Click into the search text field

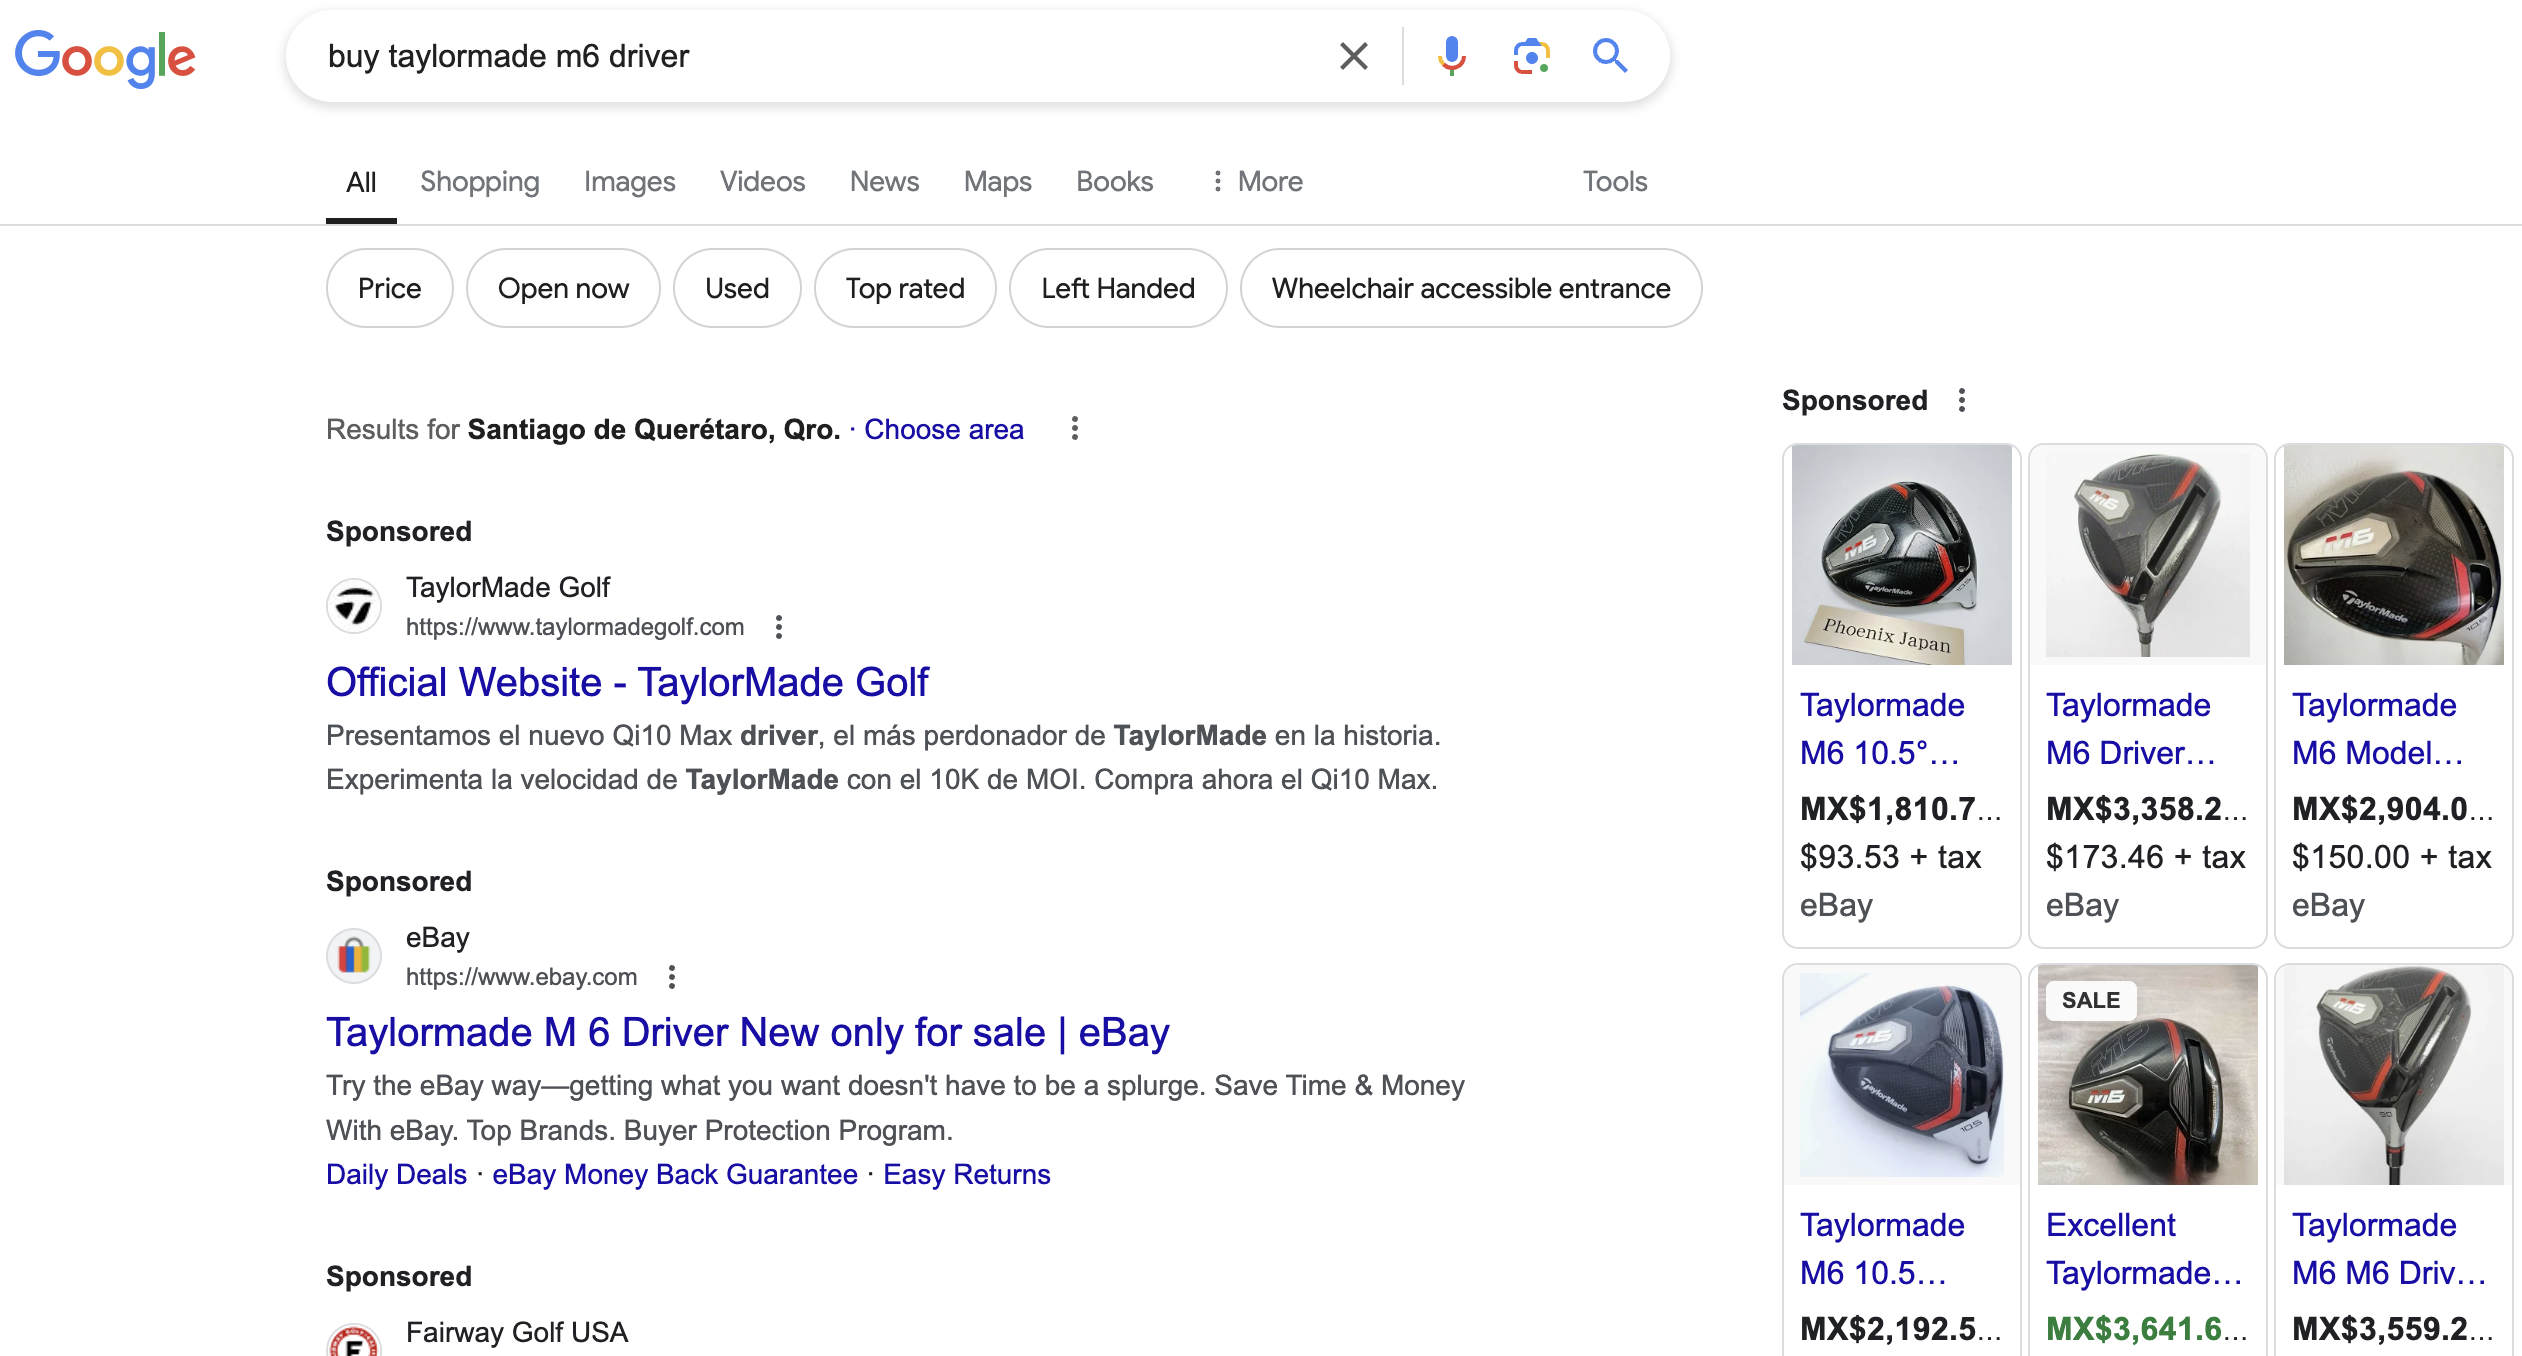coord(800,56)
